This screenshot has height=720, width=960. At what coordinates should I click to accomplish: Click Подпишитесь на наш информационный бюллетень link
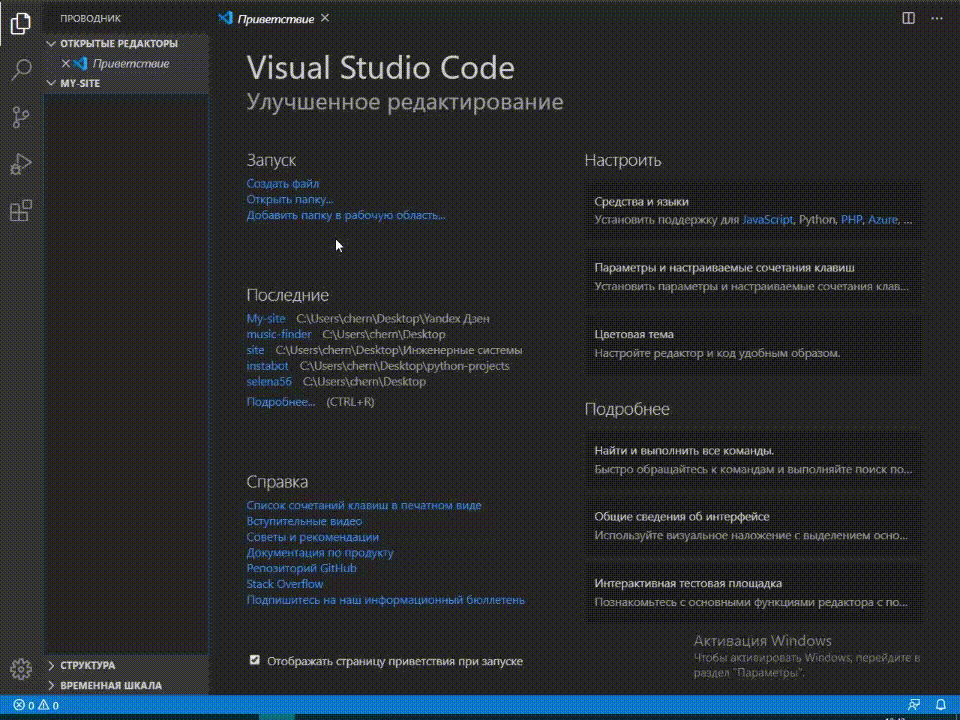click(x=385, y=600)
